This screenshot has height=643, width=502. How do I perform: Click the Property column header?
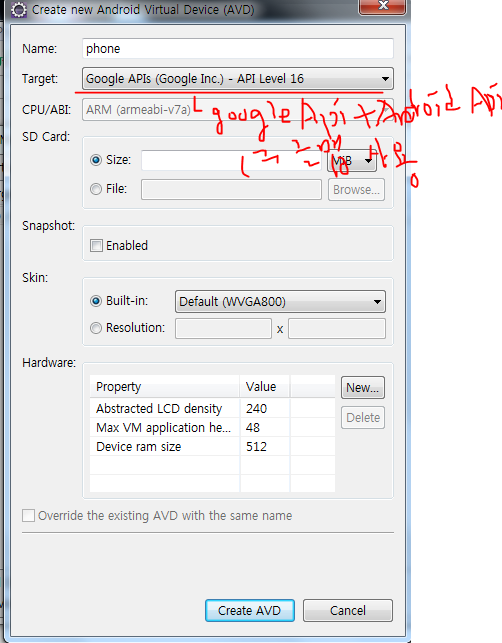pyautogui.click(x=164, y=386)
